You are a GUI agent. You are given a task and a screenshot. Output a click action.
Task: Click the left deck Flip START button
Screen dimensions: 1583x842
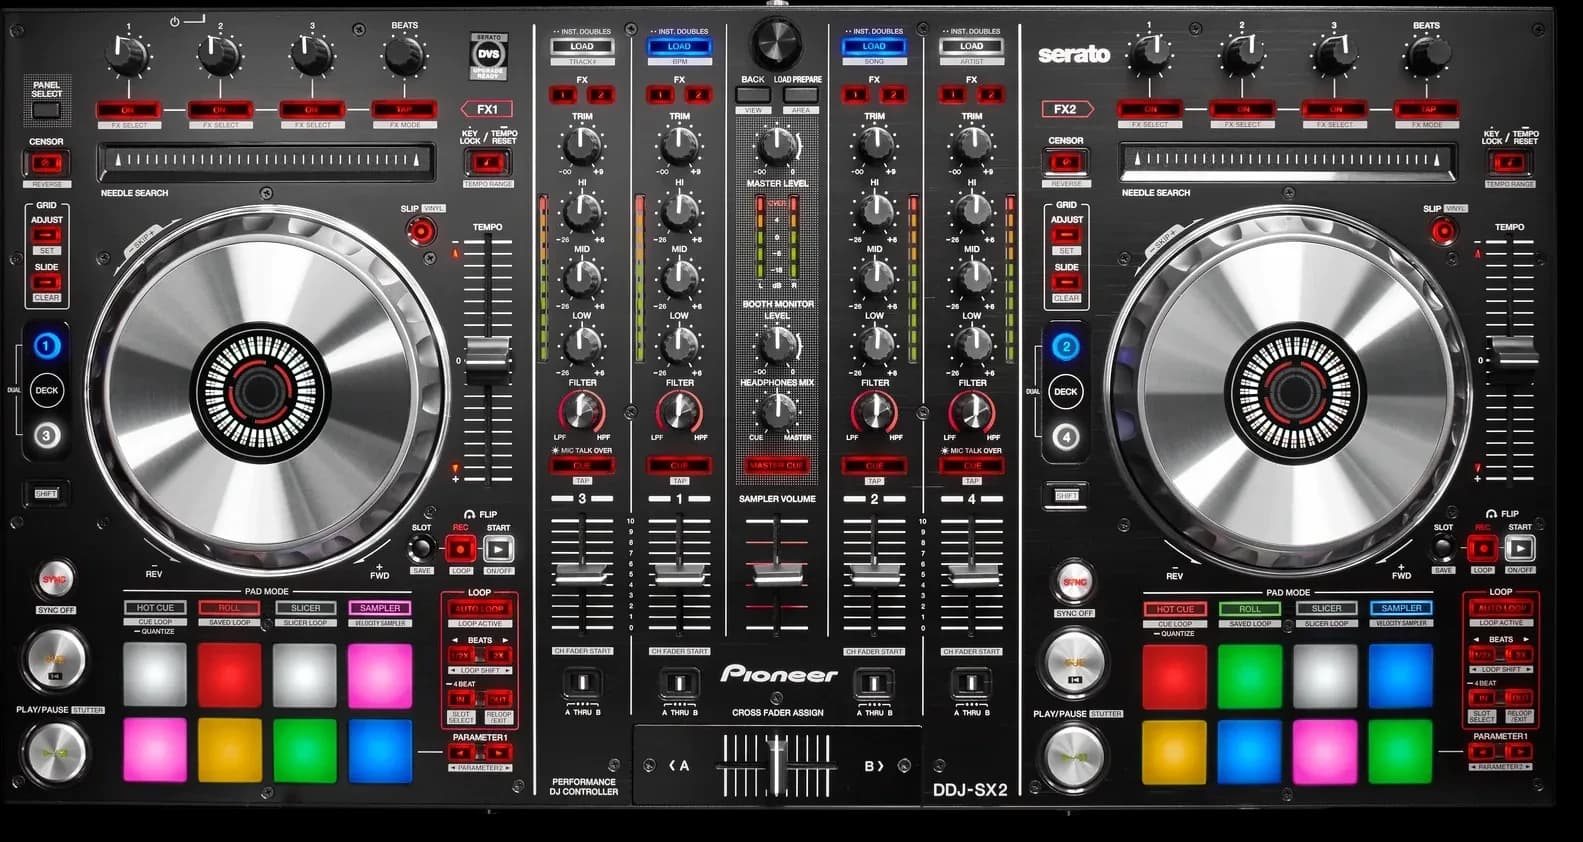click(x=498, y=548)
